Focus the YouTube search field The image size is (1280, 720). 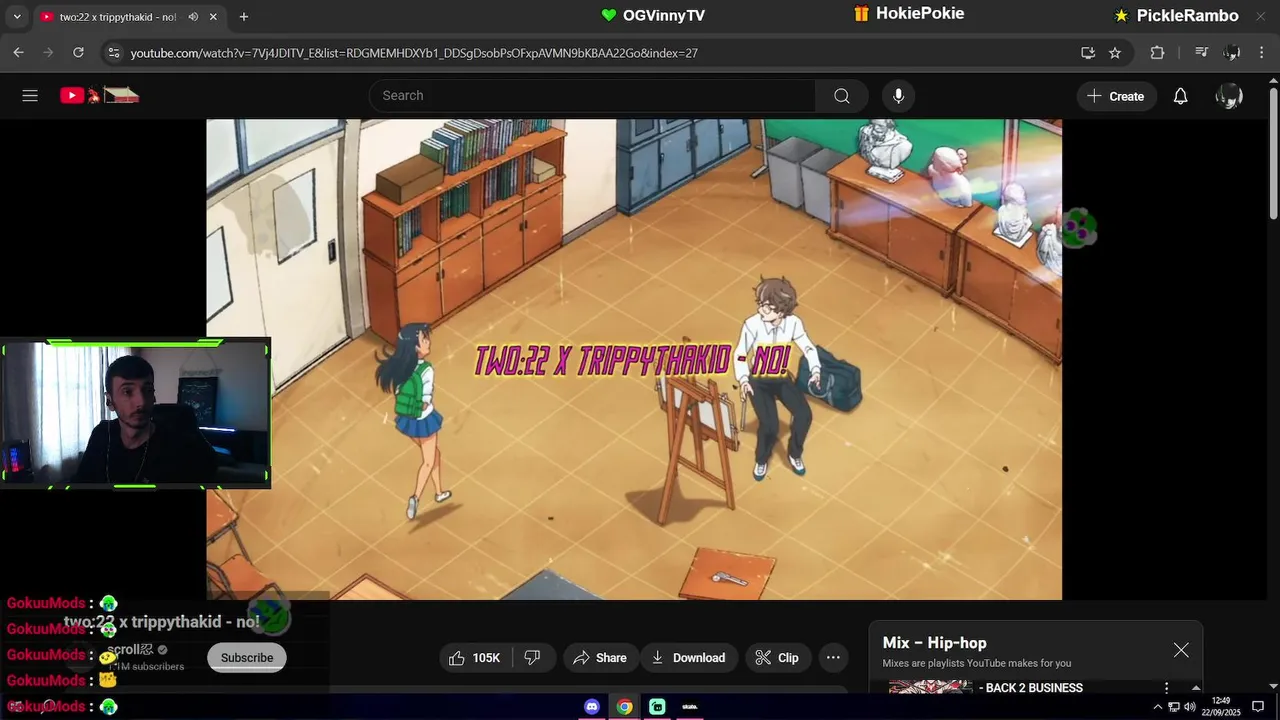592,96
